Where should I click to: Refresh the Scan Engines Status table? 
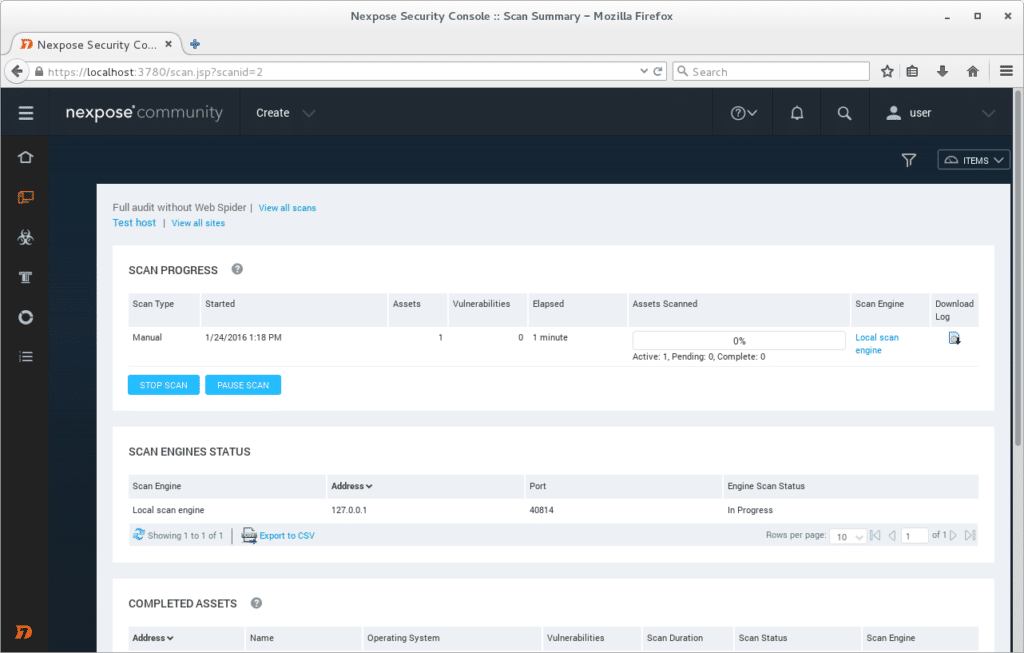[138, 535]
